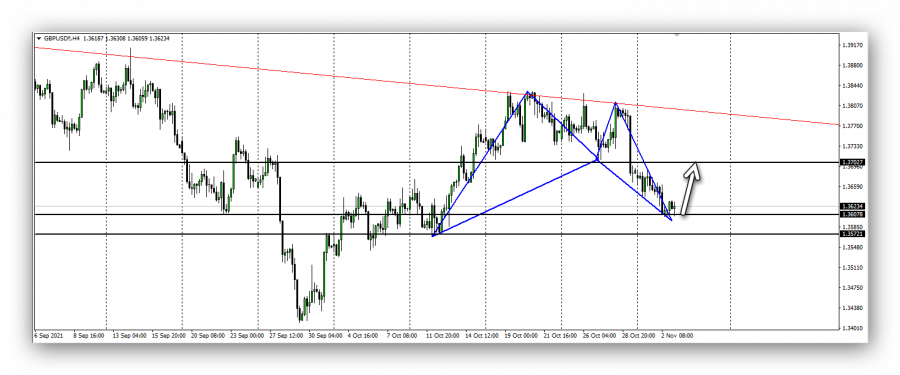
Task: Click the 23 Sep 00:00 time label
Action: tap(247, 335)
